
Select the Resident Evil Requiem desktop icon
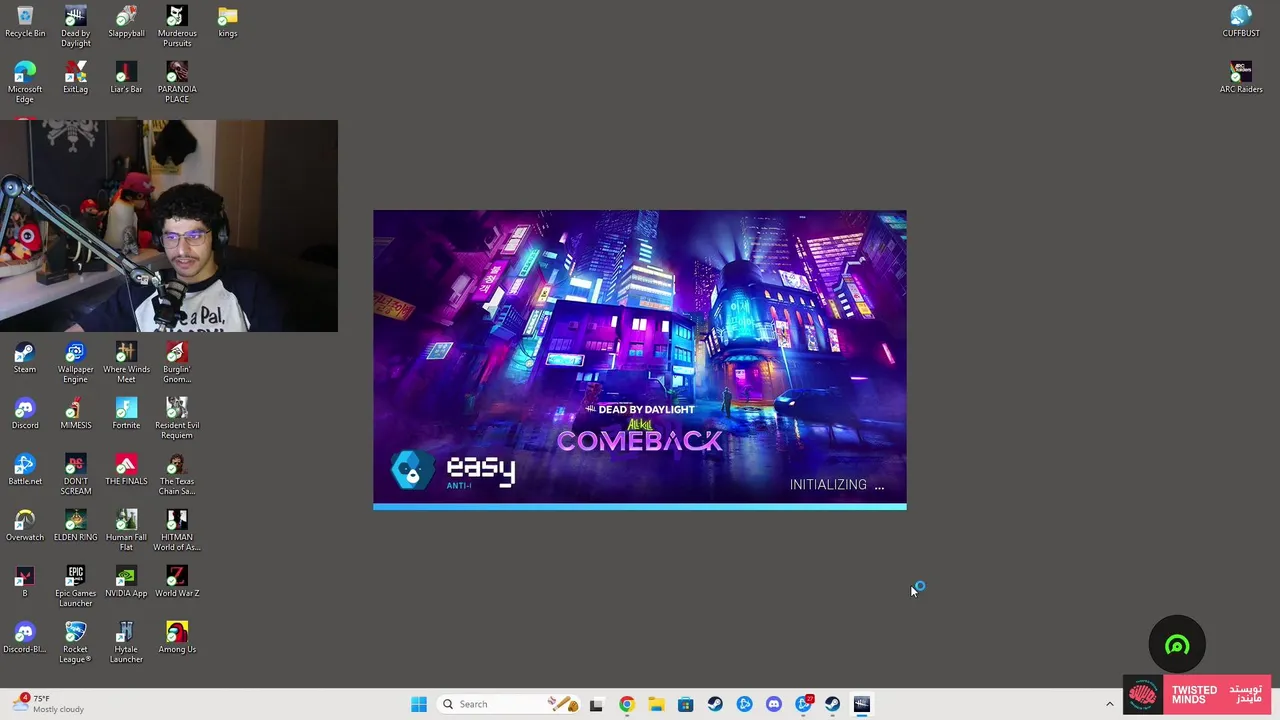(x=177, y=418)
